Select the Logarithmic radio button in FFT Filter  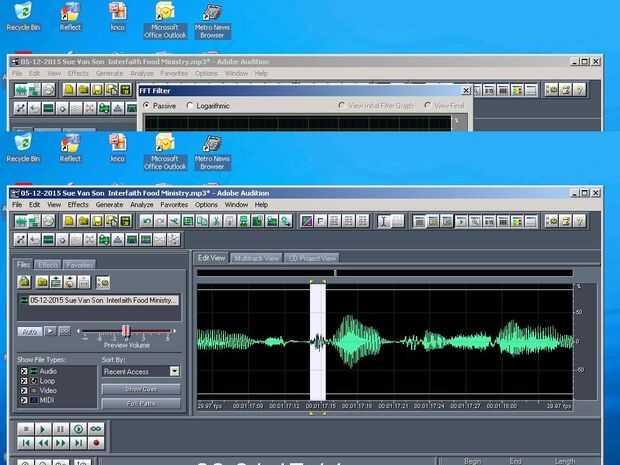coord(190,106)
